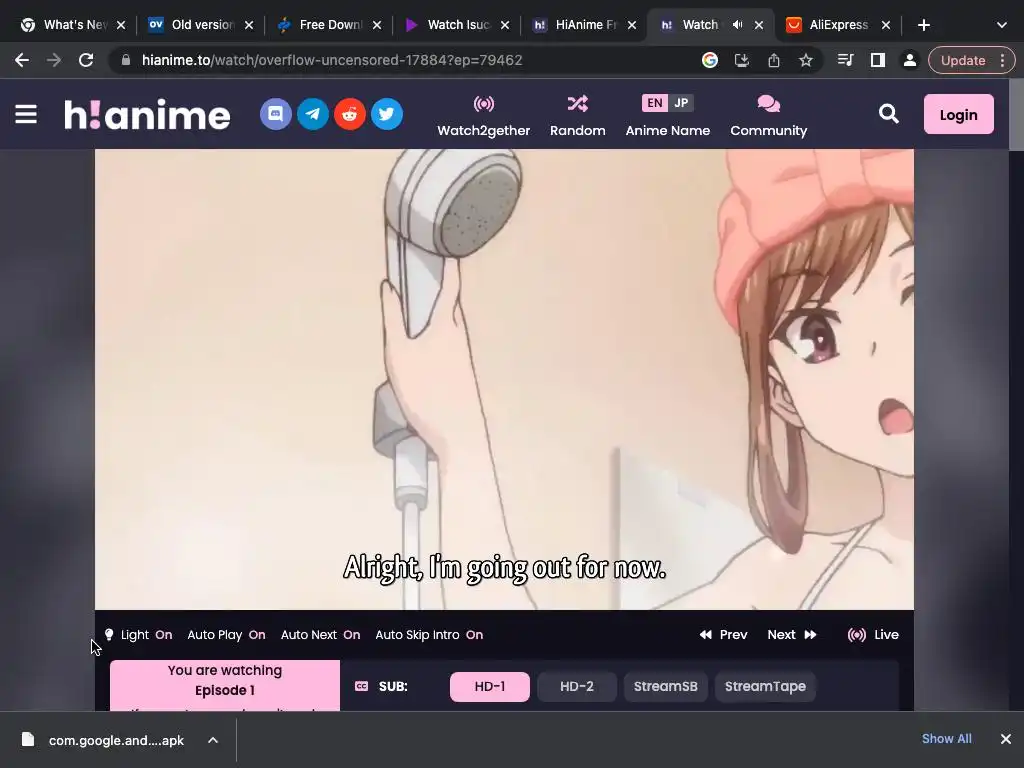
Task: Switch anime name language to JP
Action: point(681,103)
